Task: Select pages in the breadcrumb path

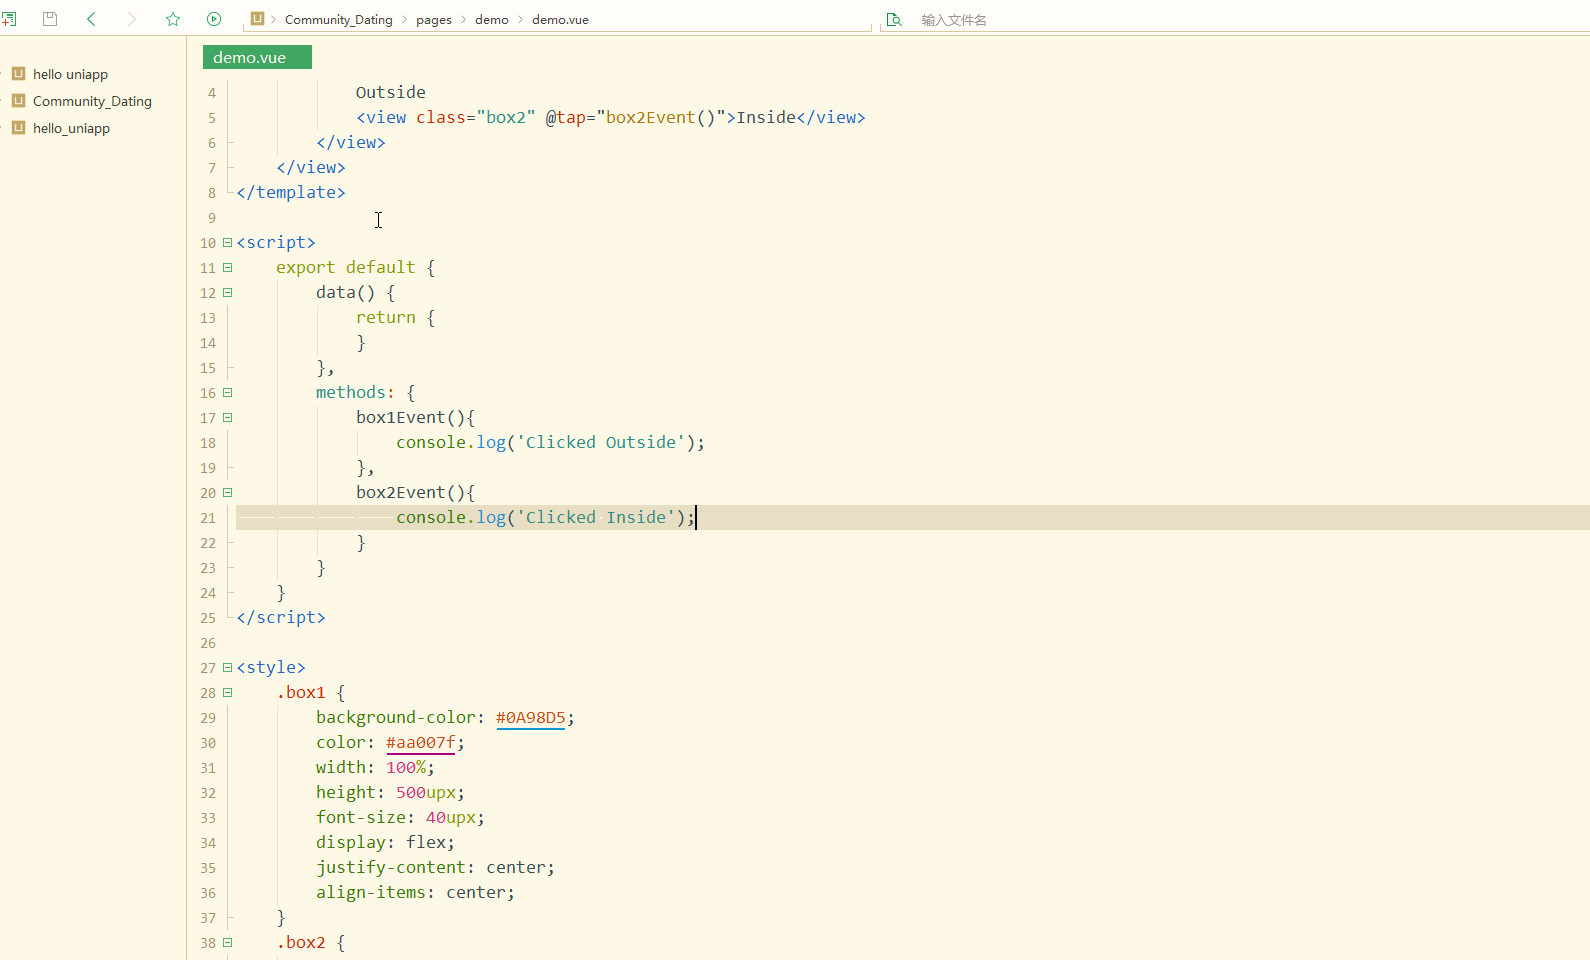Action: tap(433, 20)
